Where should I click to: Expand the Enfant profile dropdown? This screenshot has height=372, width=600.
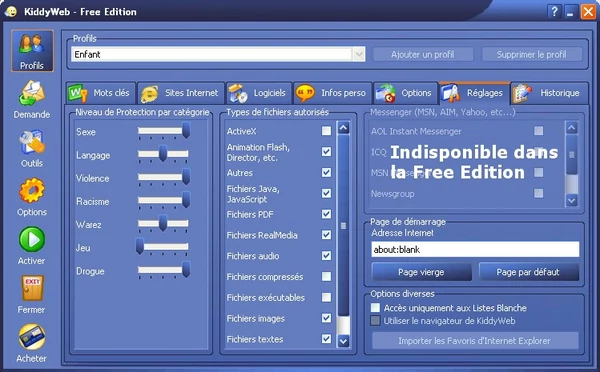pyautogui.click(x=359, y=54)
